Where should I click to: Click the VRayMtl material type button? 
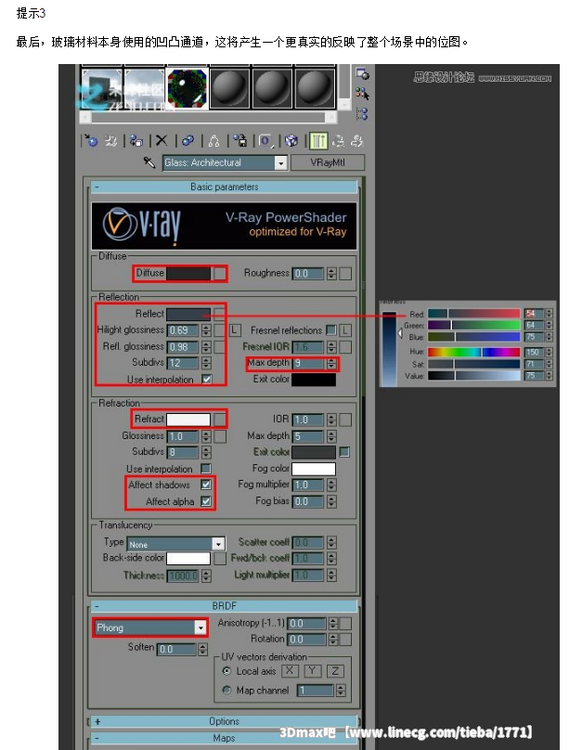click(x=328, y=163)
